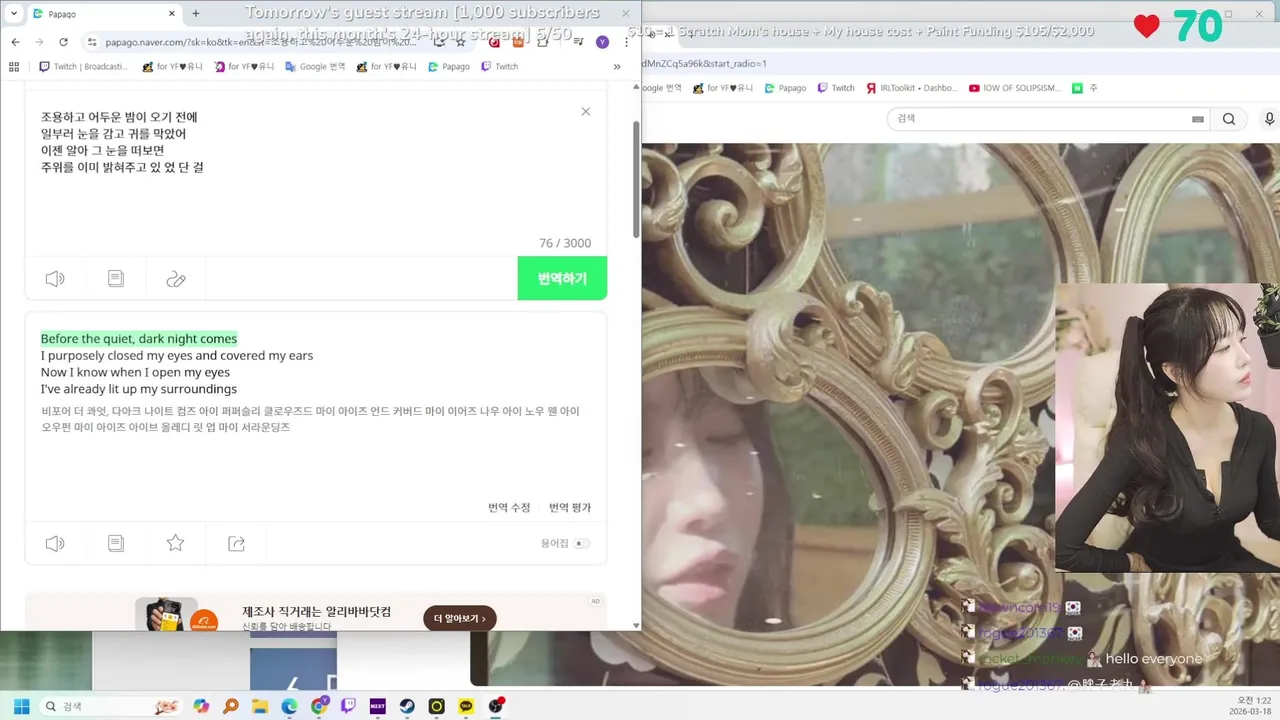Image resolution: width=1280 pixels, height=720 pixels.
Task: Click the 더 알아보기 ad button
Action: click(459, 618)
